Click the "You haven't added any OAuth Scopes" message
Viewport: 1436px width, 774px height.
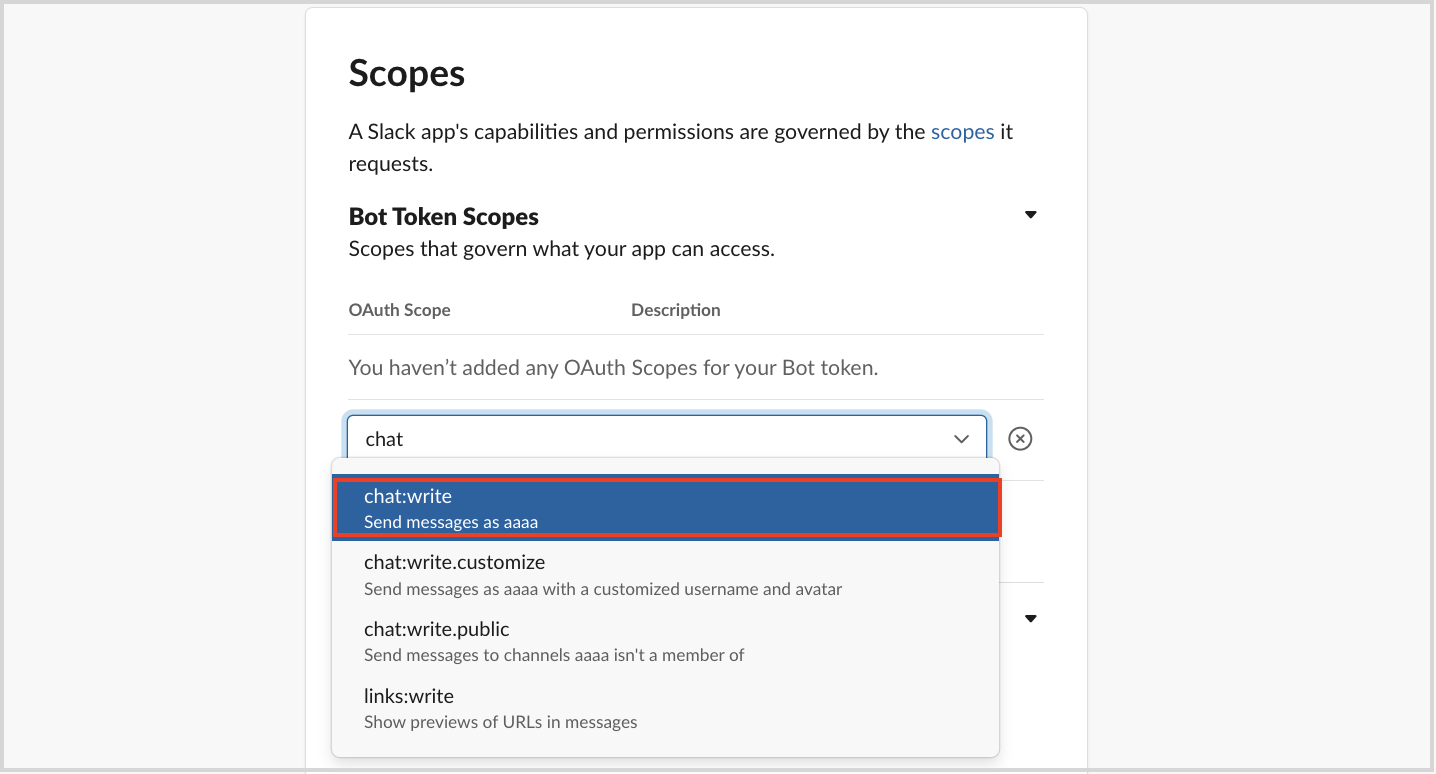tap(613, 368)
